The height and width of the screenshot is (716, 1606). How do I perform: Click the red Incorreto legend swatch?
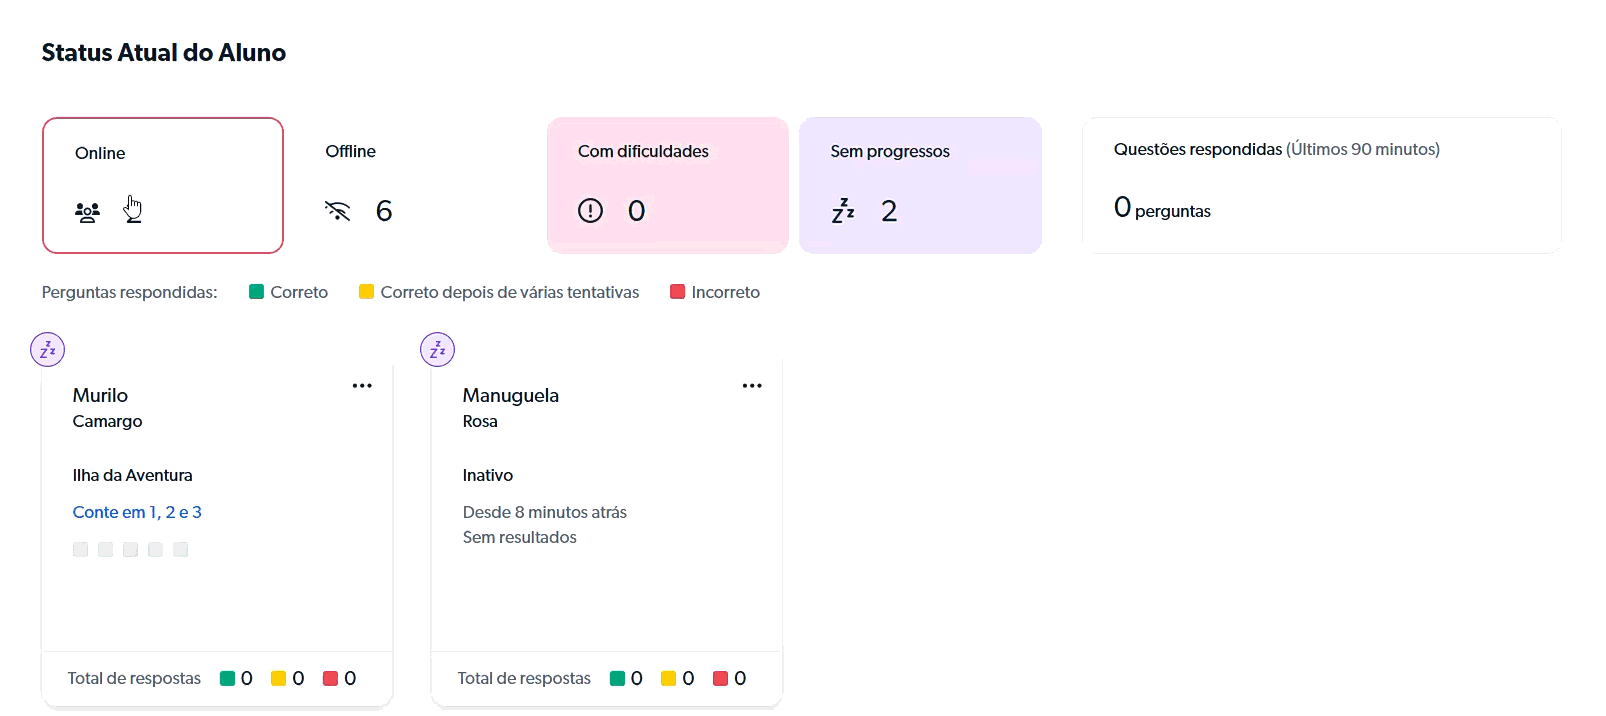(677, 292)
